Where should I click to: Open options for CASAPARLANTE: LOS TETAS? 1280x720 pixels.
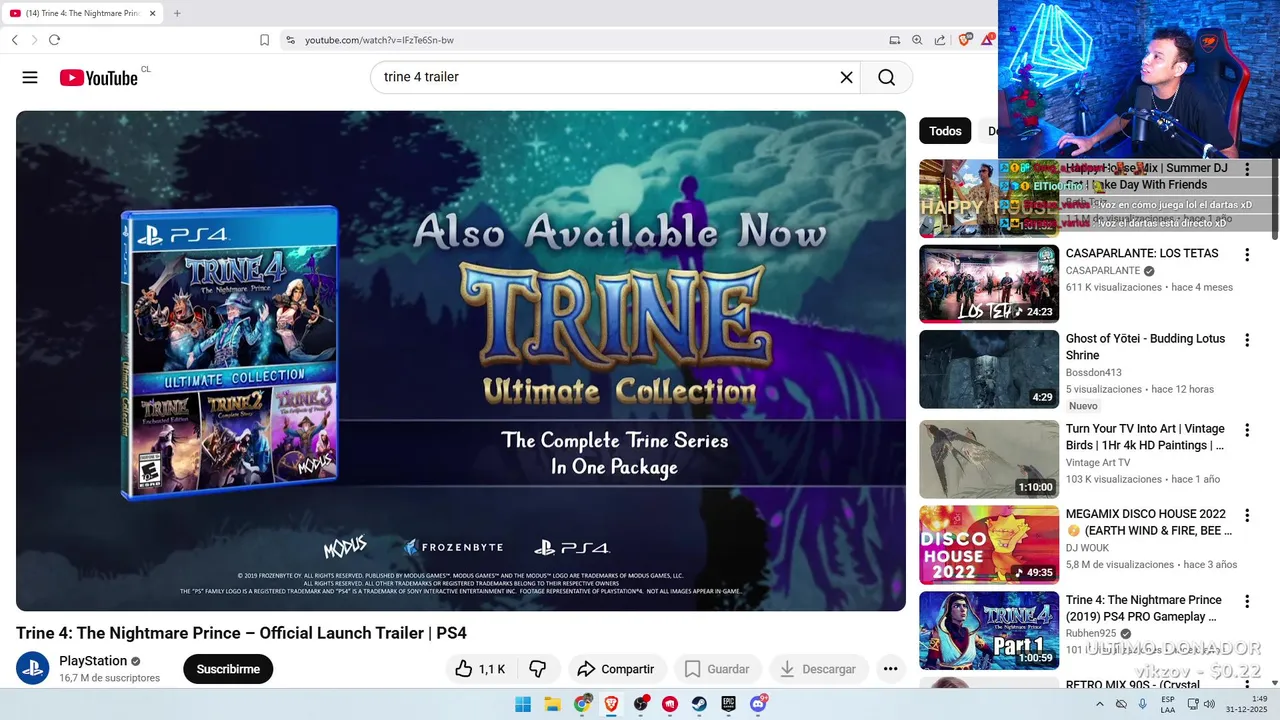pyautogui.click(x=1247, y=255)
